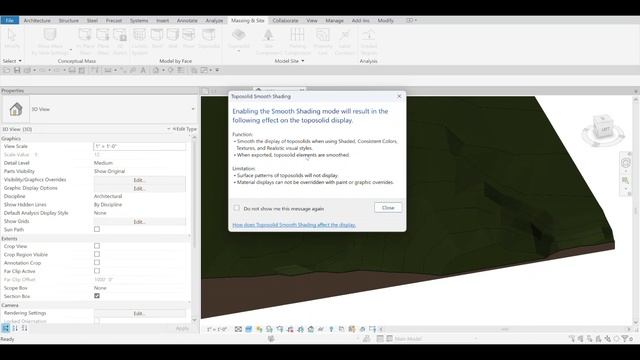Image resolution: width=640 pixels, height=360 pixels.
Task: Click Close button in Toposolid Smooth Shading dialog
Action: [388, 208]
